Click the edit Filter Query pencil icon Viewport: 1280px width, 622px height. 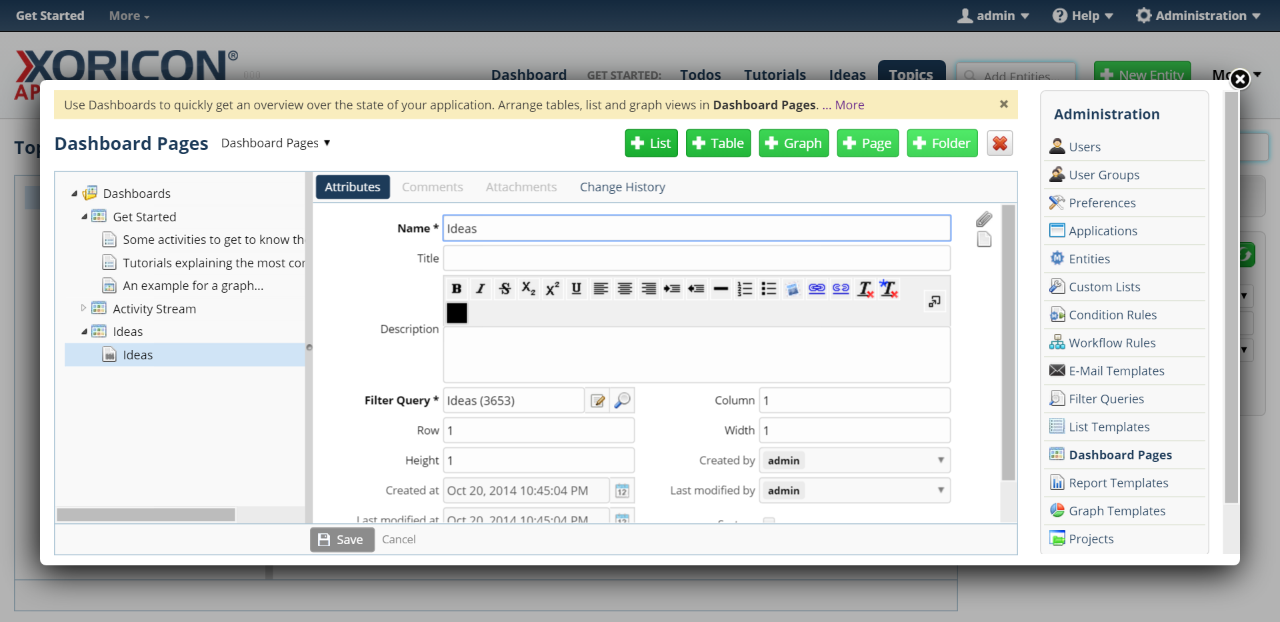598,401
